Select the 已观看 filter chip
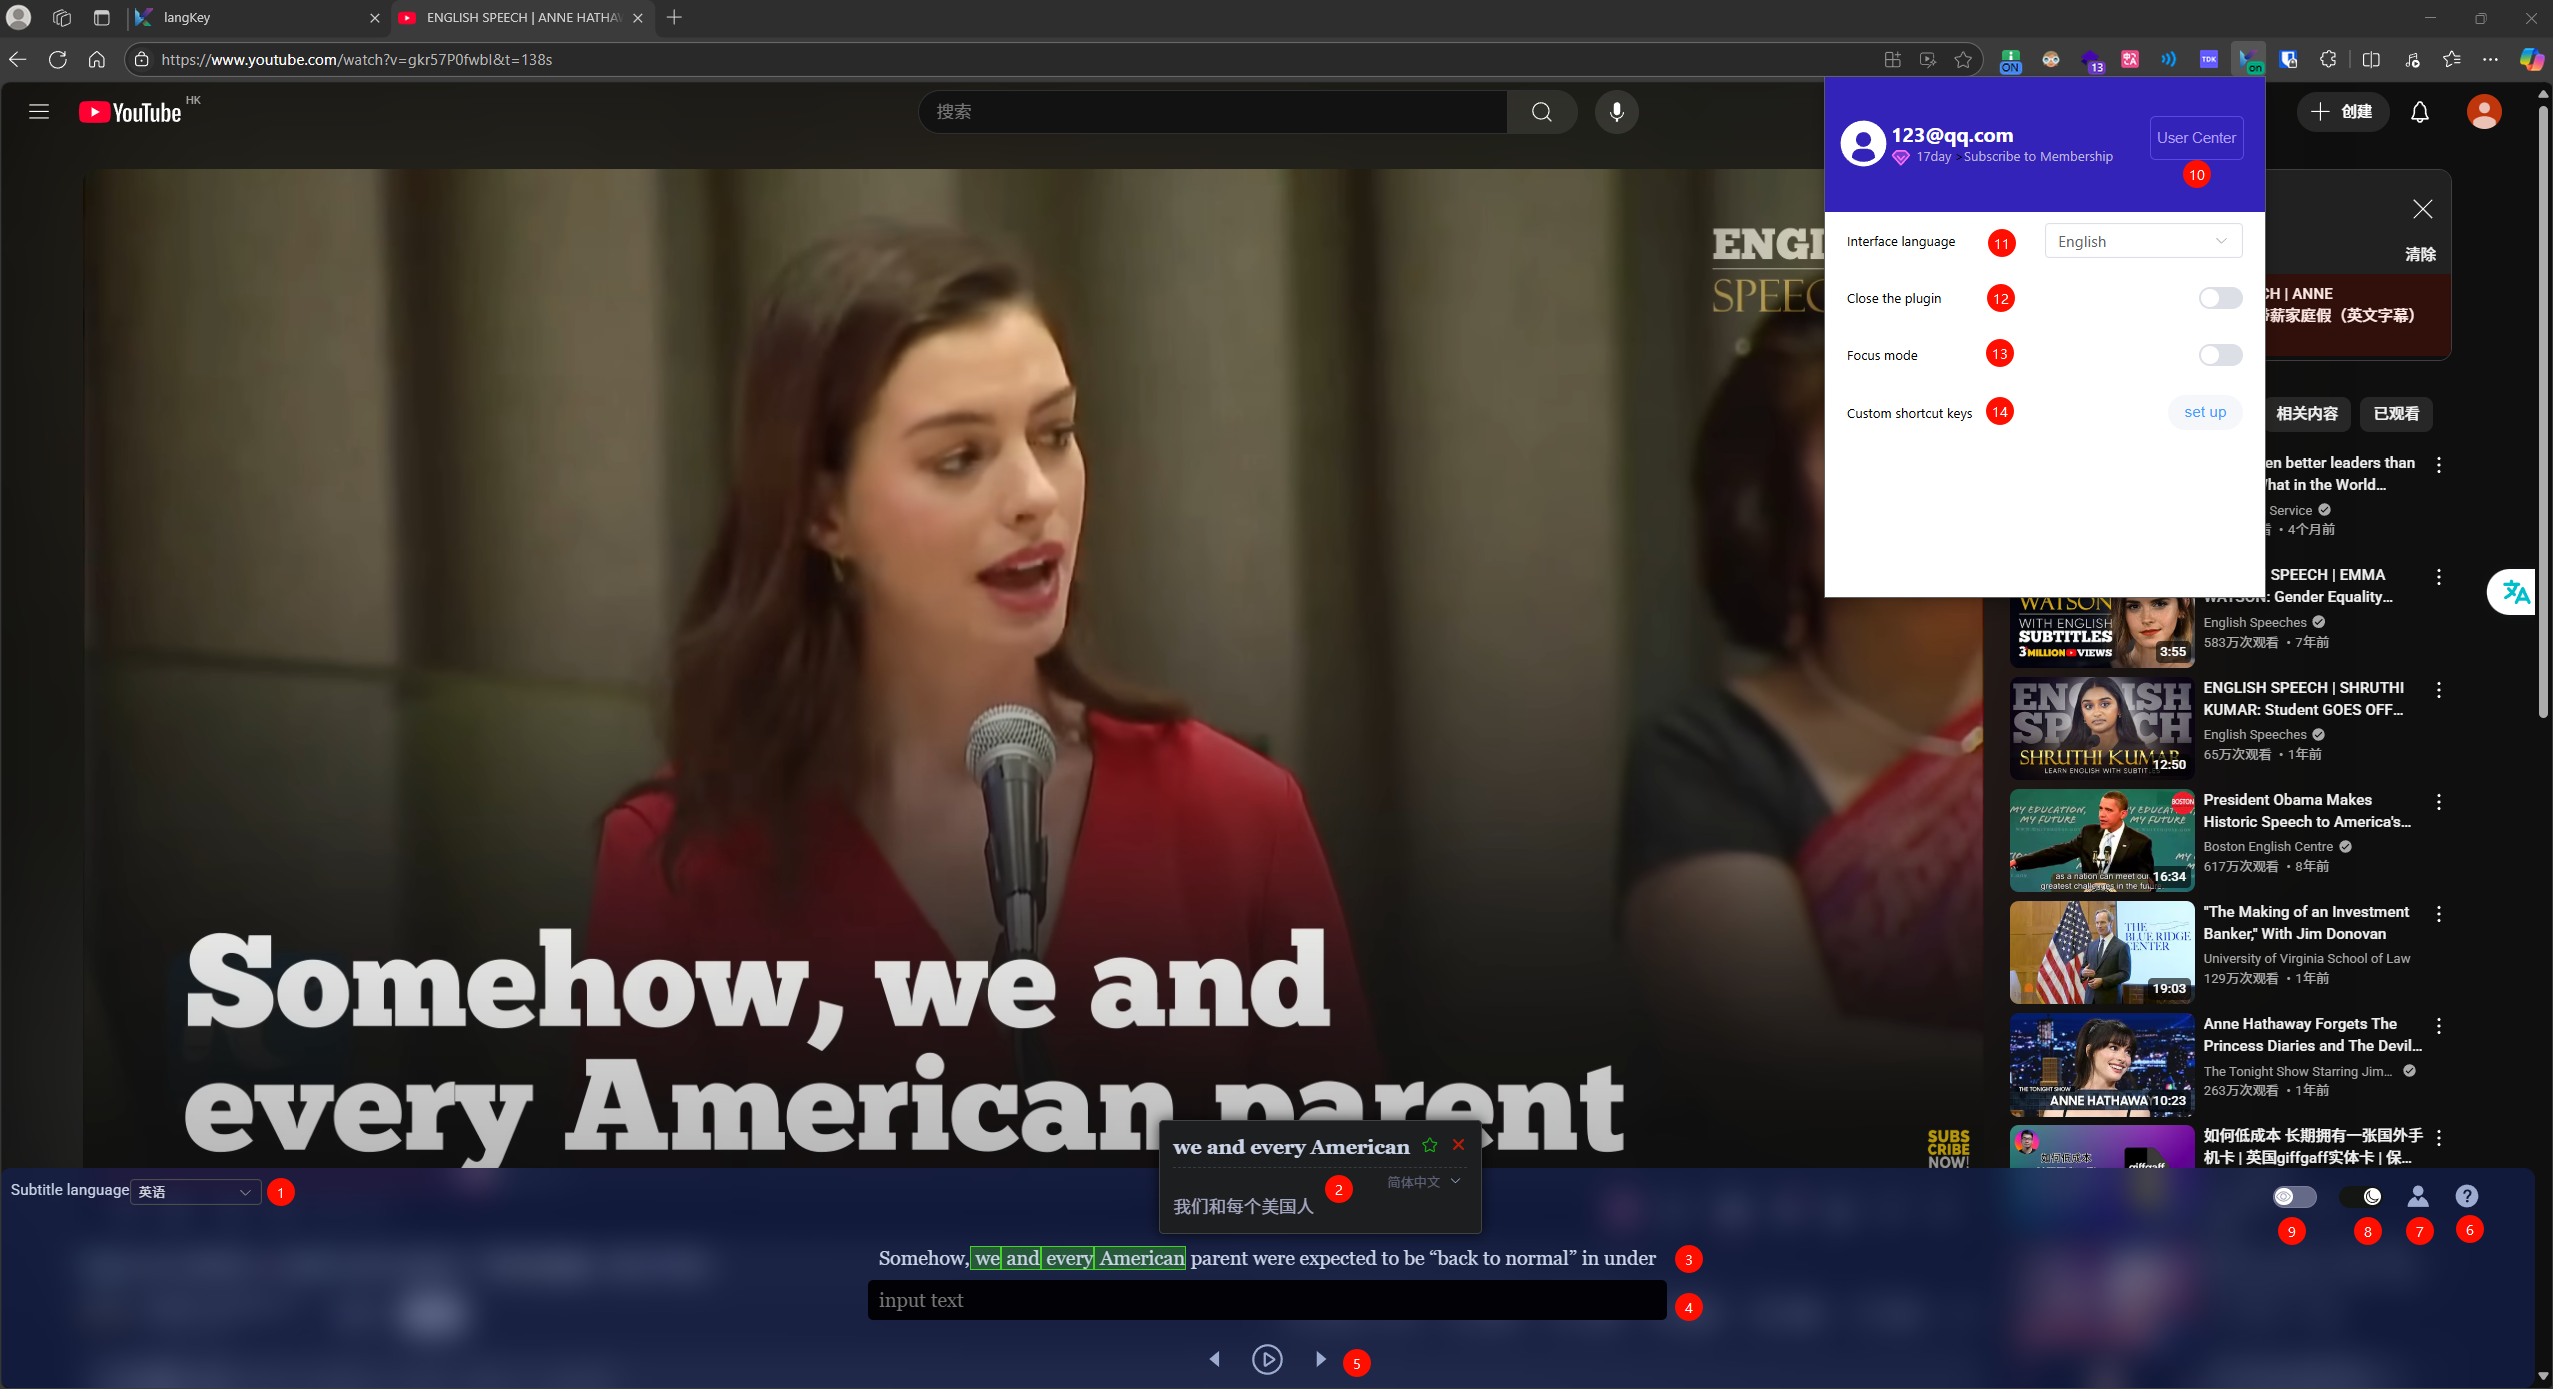The image size is (2553, 1389). coord(2396,413)
